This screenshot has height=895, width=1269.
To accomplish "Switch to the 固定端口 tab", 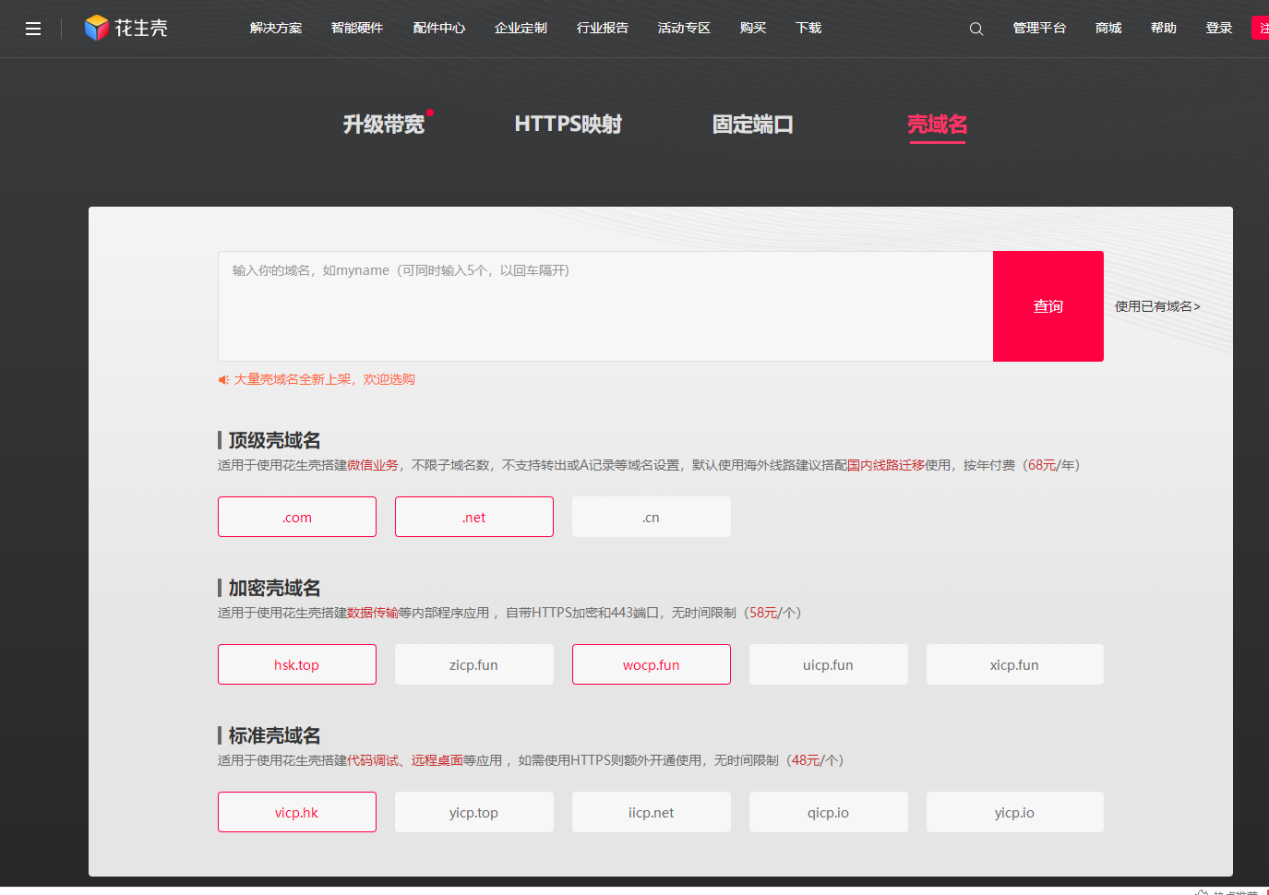I will (753, 124).
